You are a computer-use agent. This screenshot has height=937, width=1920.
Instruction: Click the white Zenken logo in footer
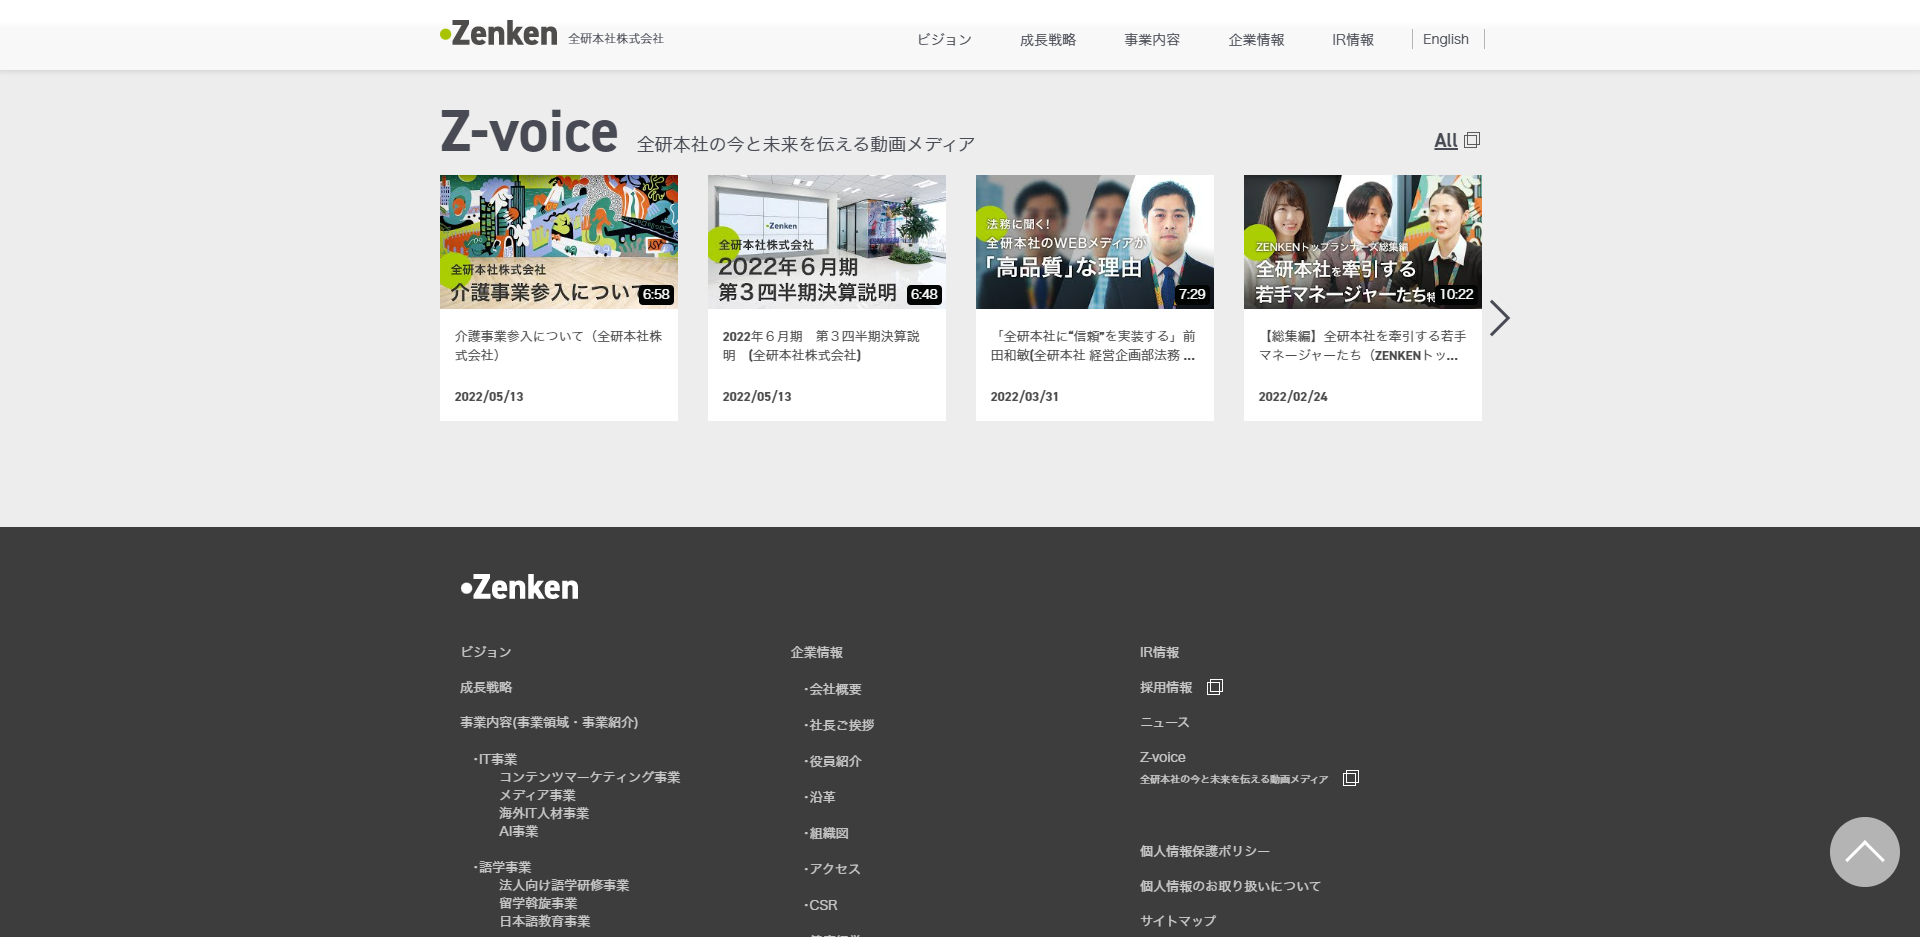tap(519, 587)
